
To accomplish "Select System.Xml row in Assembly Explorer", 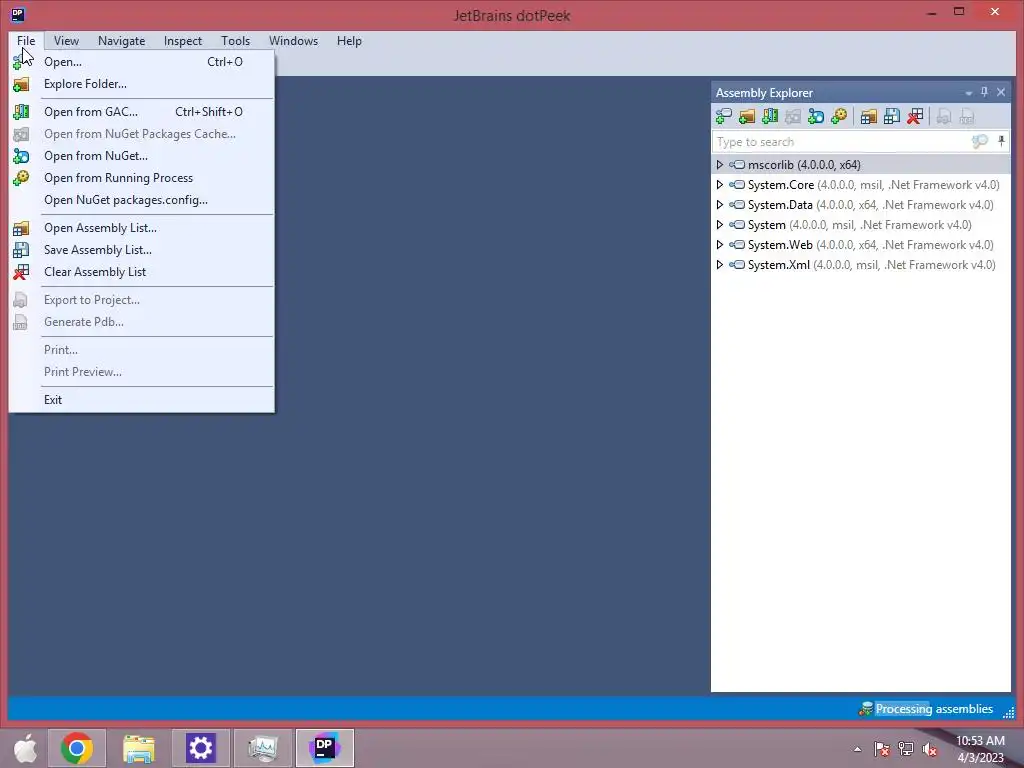I will pyautogui.click(x=862, y=265).
